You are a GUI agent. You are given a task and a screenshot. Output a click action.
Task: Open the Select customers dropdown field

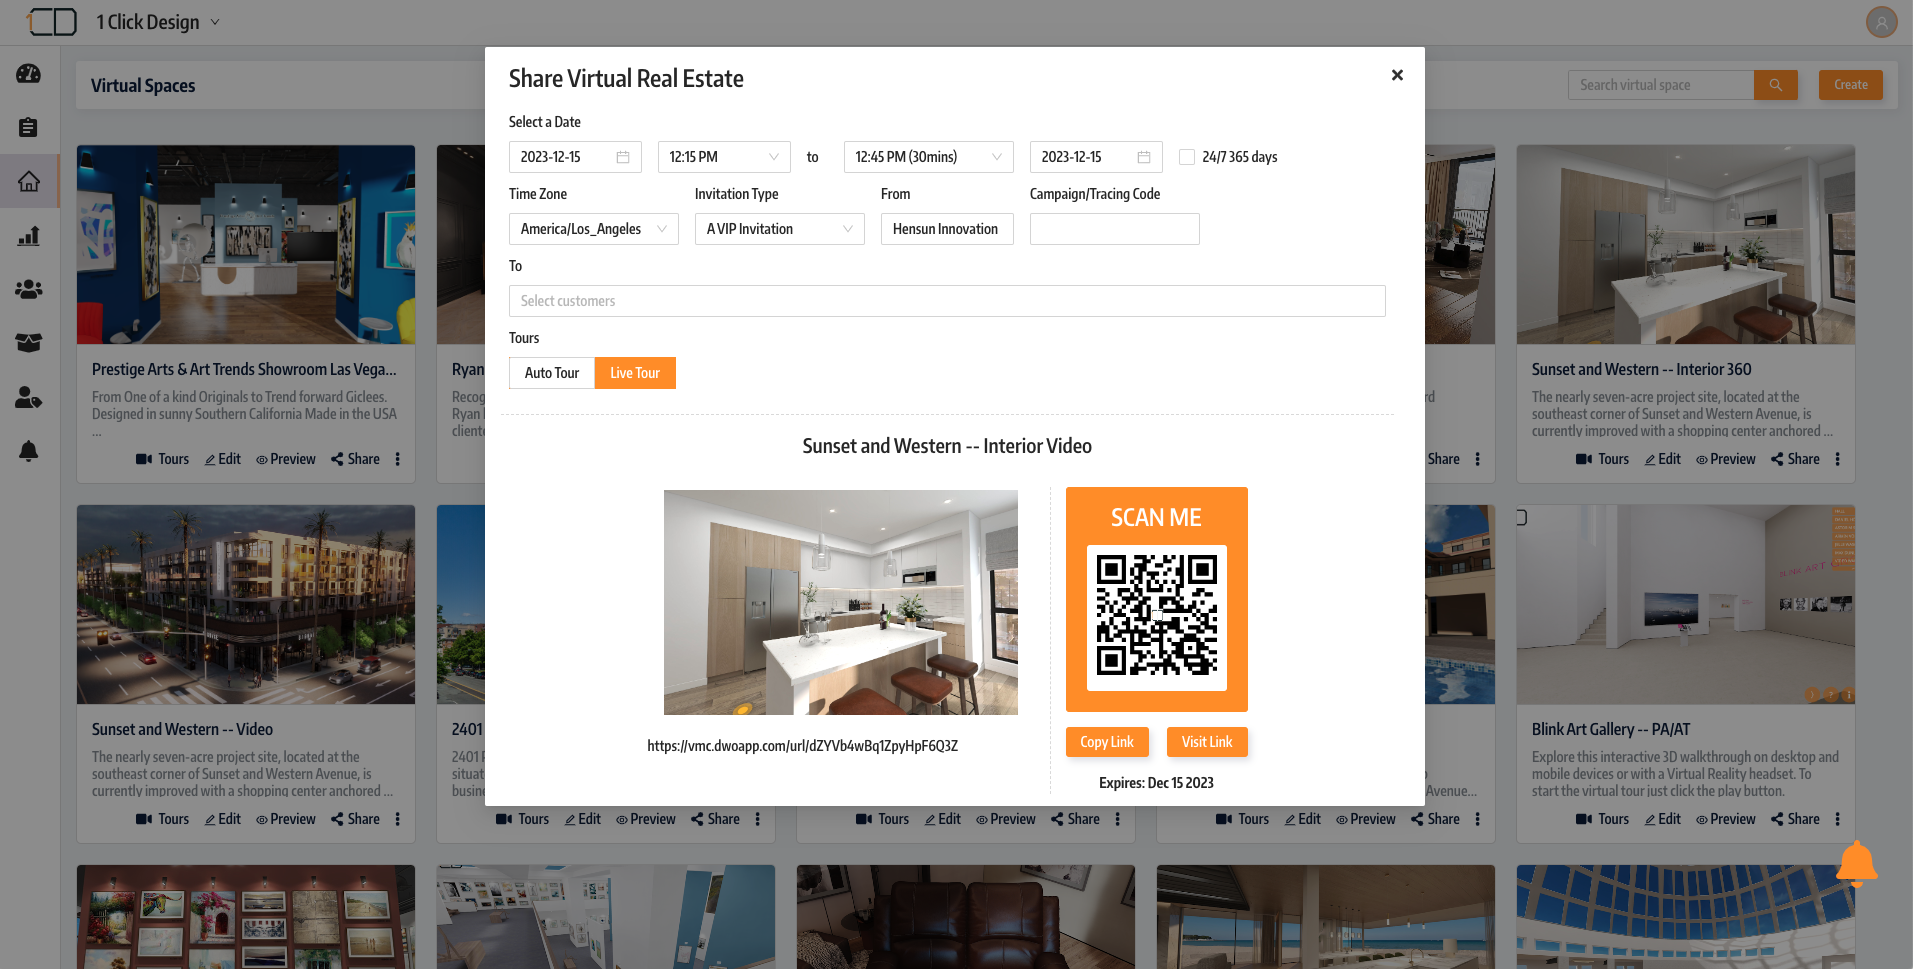947,301
